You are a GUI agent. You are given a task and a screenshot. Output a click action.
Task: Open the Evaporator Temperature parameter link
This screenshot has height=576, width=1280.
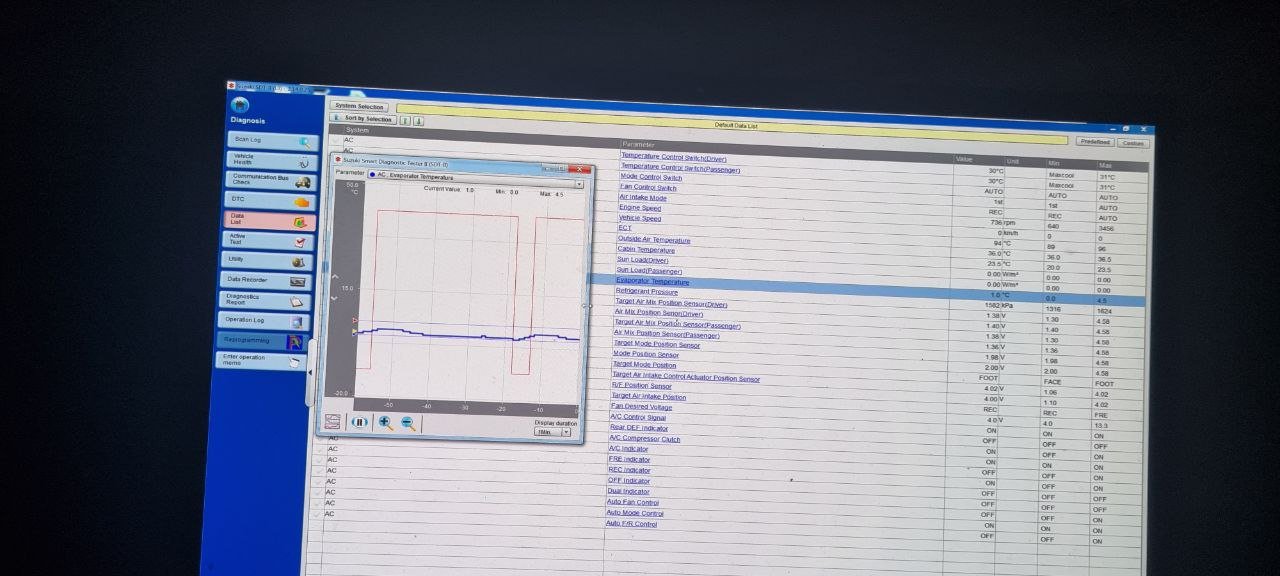(x=652, y=282)
